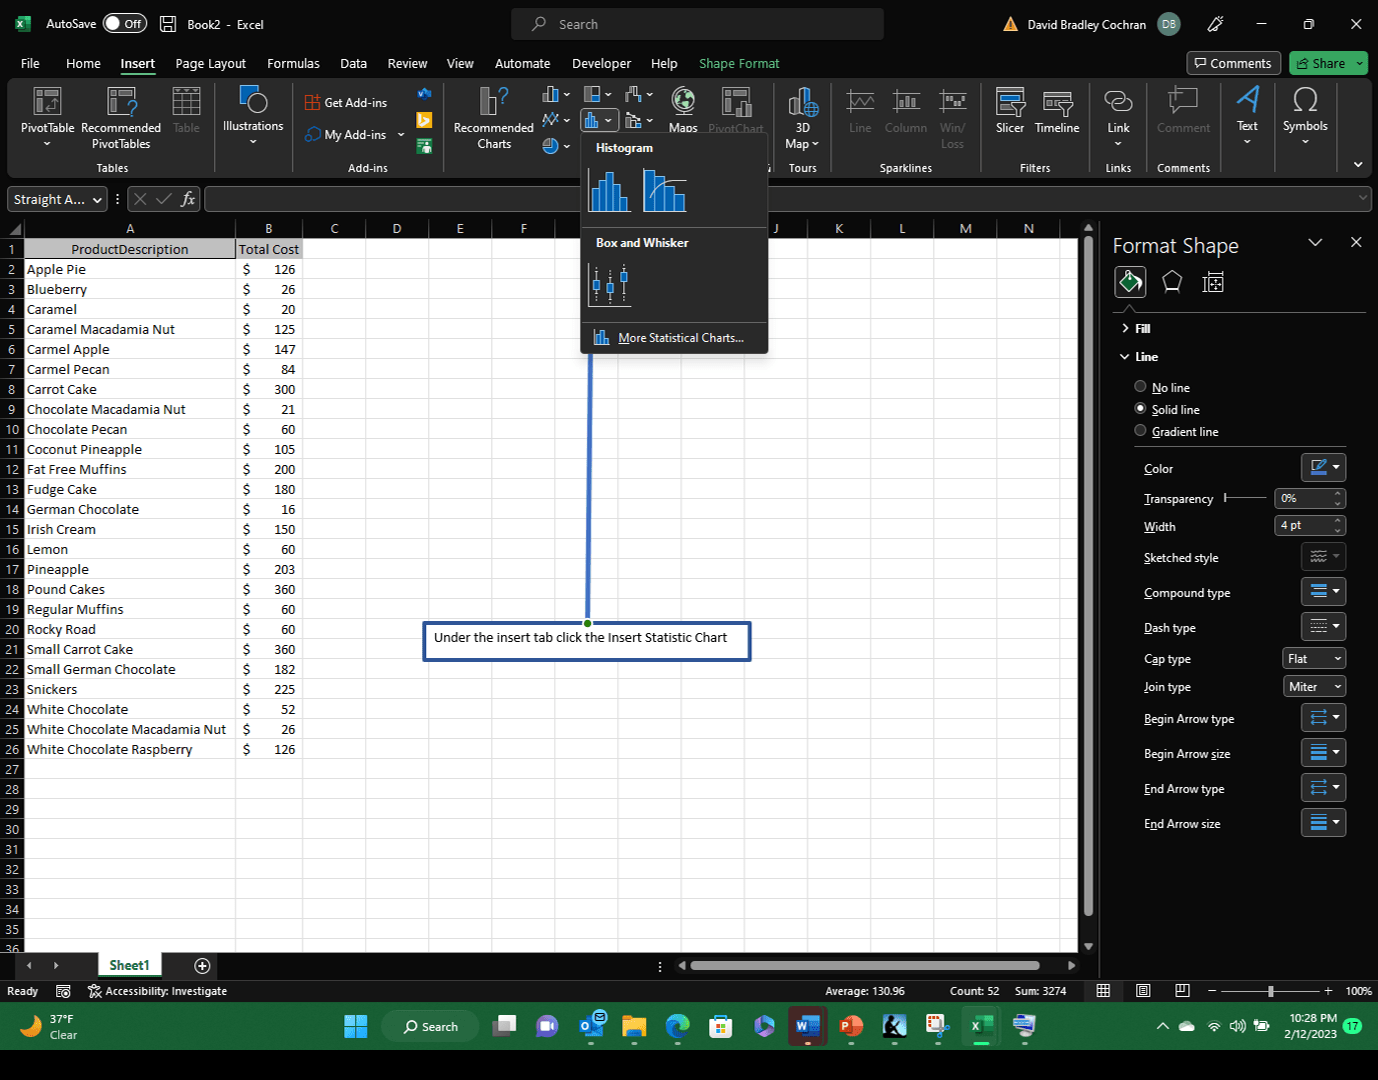Select the Box and Whisker chart icon

pyautogui.click(x=609, y=284)
